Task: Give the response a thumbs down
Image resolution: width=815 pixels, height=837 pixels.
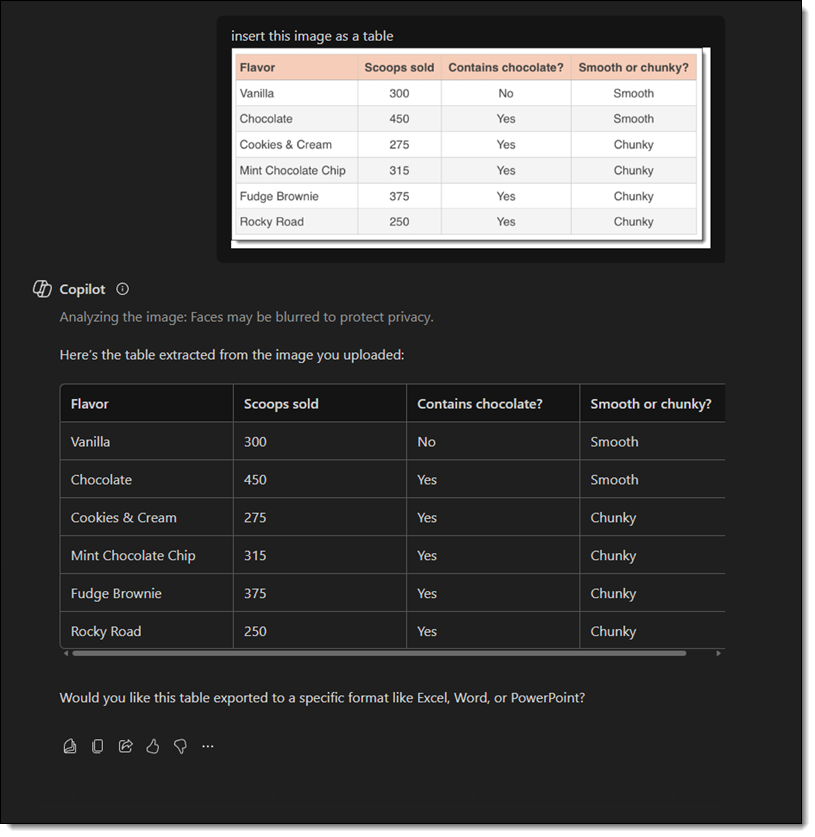Action: click(x=180, y=746)
